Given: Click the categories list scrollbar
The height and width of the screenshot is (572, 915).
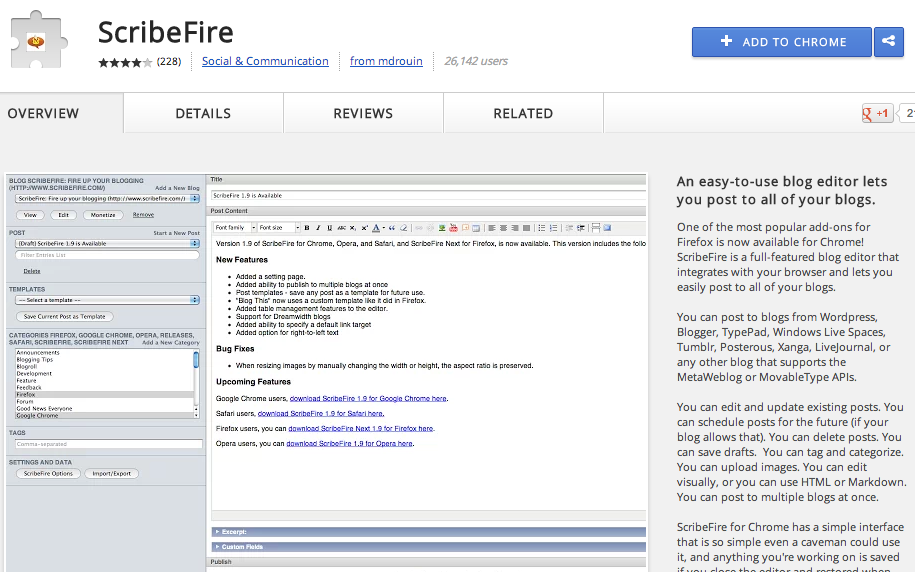Looking at the screenshot, I should [196, 383].
